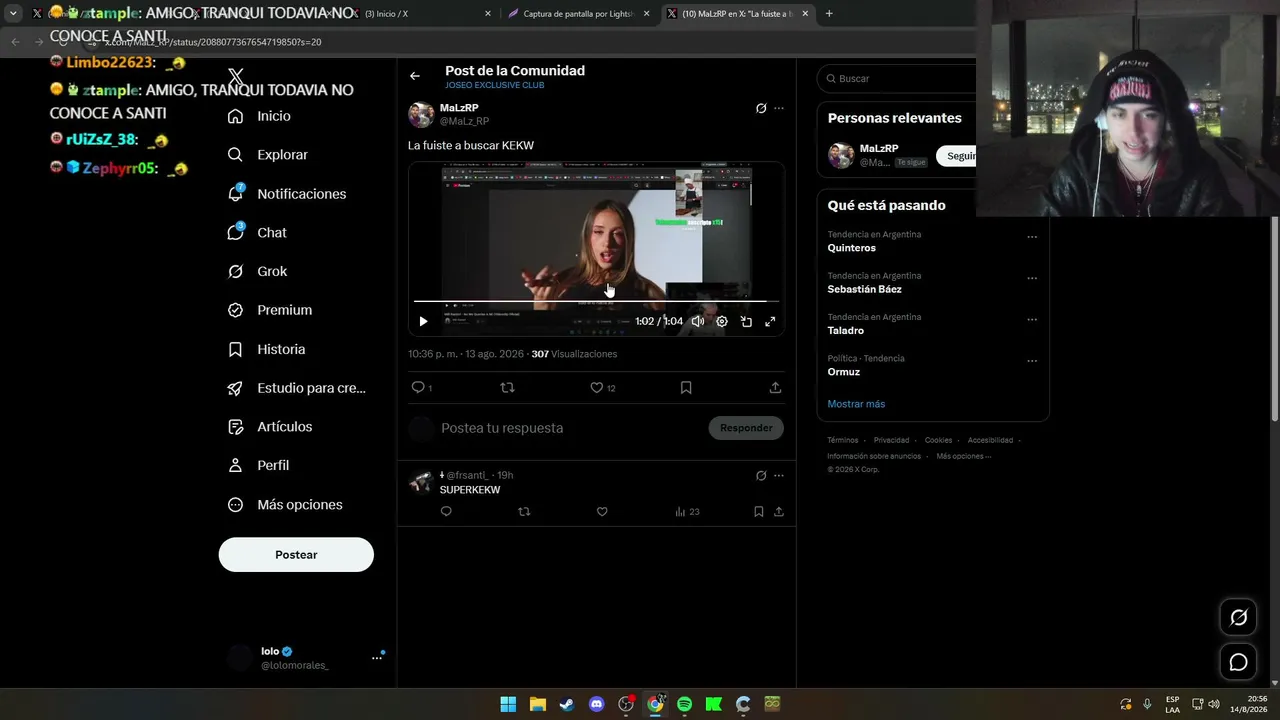Open Artículos in the sidebar
The height and width of the screenshot is (720, 1280).
click(270, 427)
